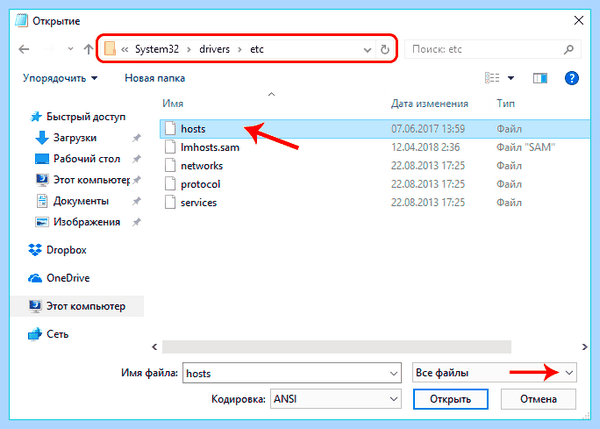The height and width of the screenshot is (429, 600).
Task: Change view mode icon
Action: (x=492, y=78)
